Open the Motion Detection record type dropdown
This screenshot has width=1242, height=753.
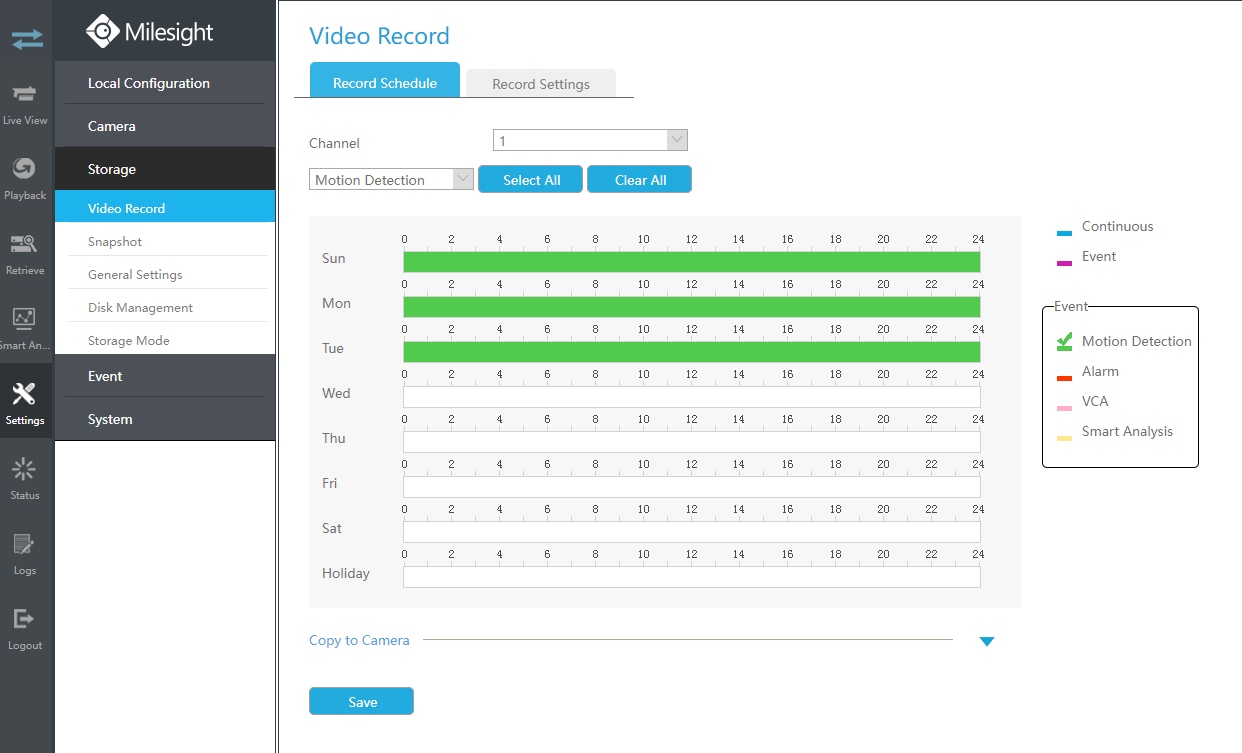[x=392, y=179]
